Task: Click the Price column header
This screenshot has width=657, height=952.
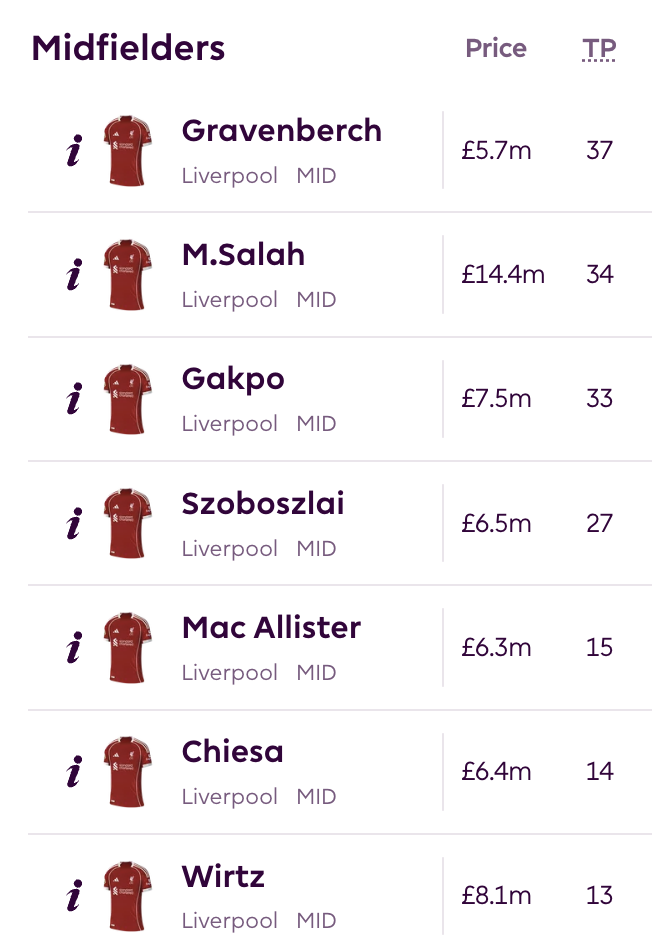Action: pyautogui.click(x=496, y=48)
